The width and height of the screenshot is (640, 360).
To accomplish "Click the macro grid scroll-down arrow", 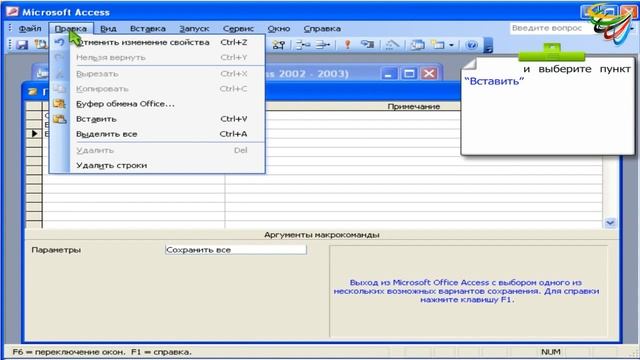I will click(x=610, y=223).
